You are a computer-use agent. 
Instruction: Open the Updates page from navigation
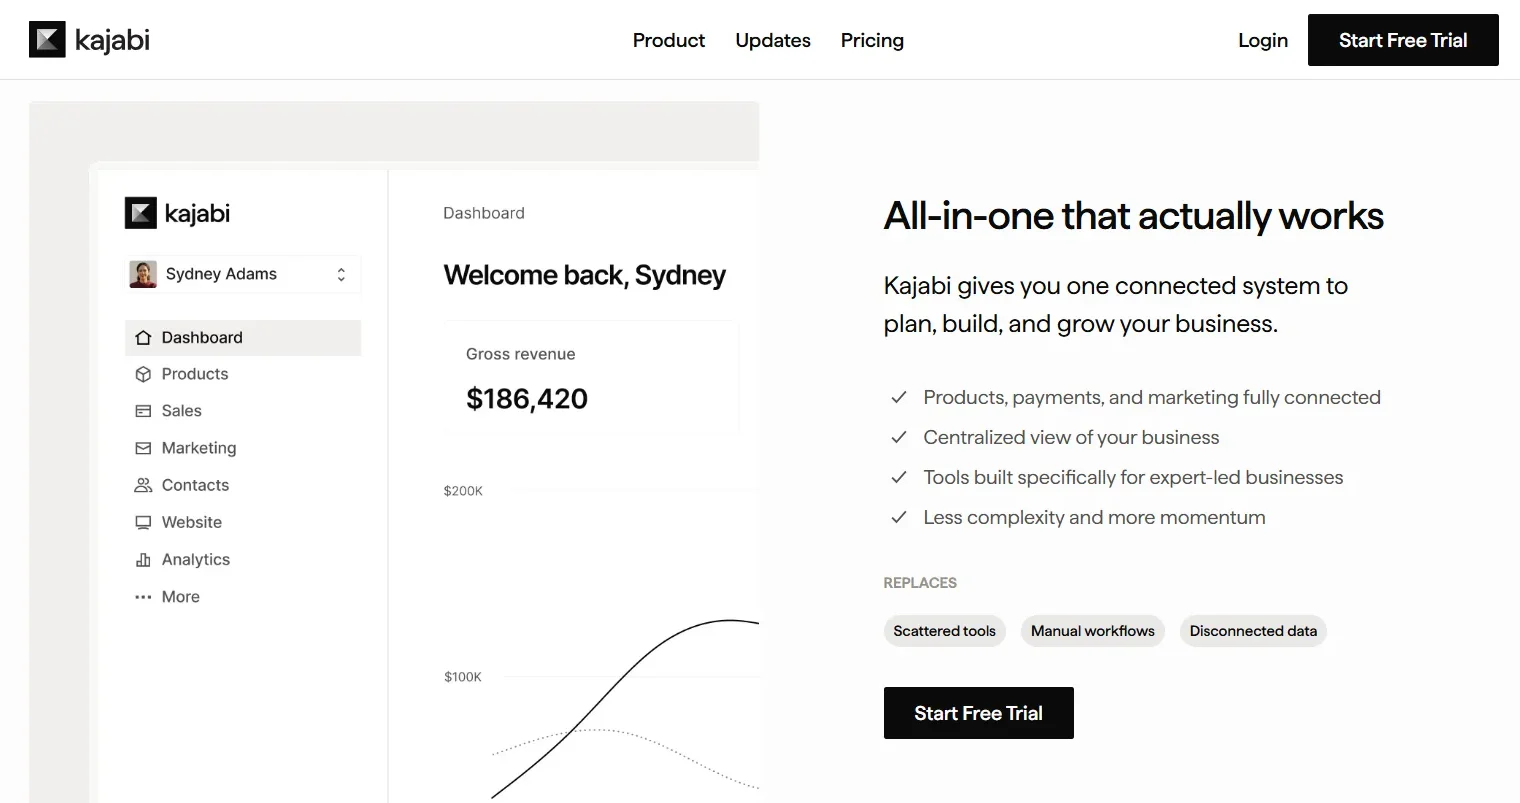click(773, 40)
